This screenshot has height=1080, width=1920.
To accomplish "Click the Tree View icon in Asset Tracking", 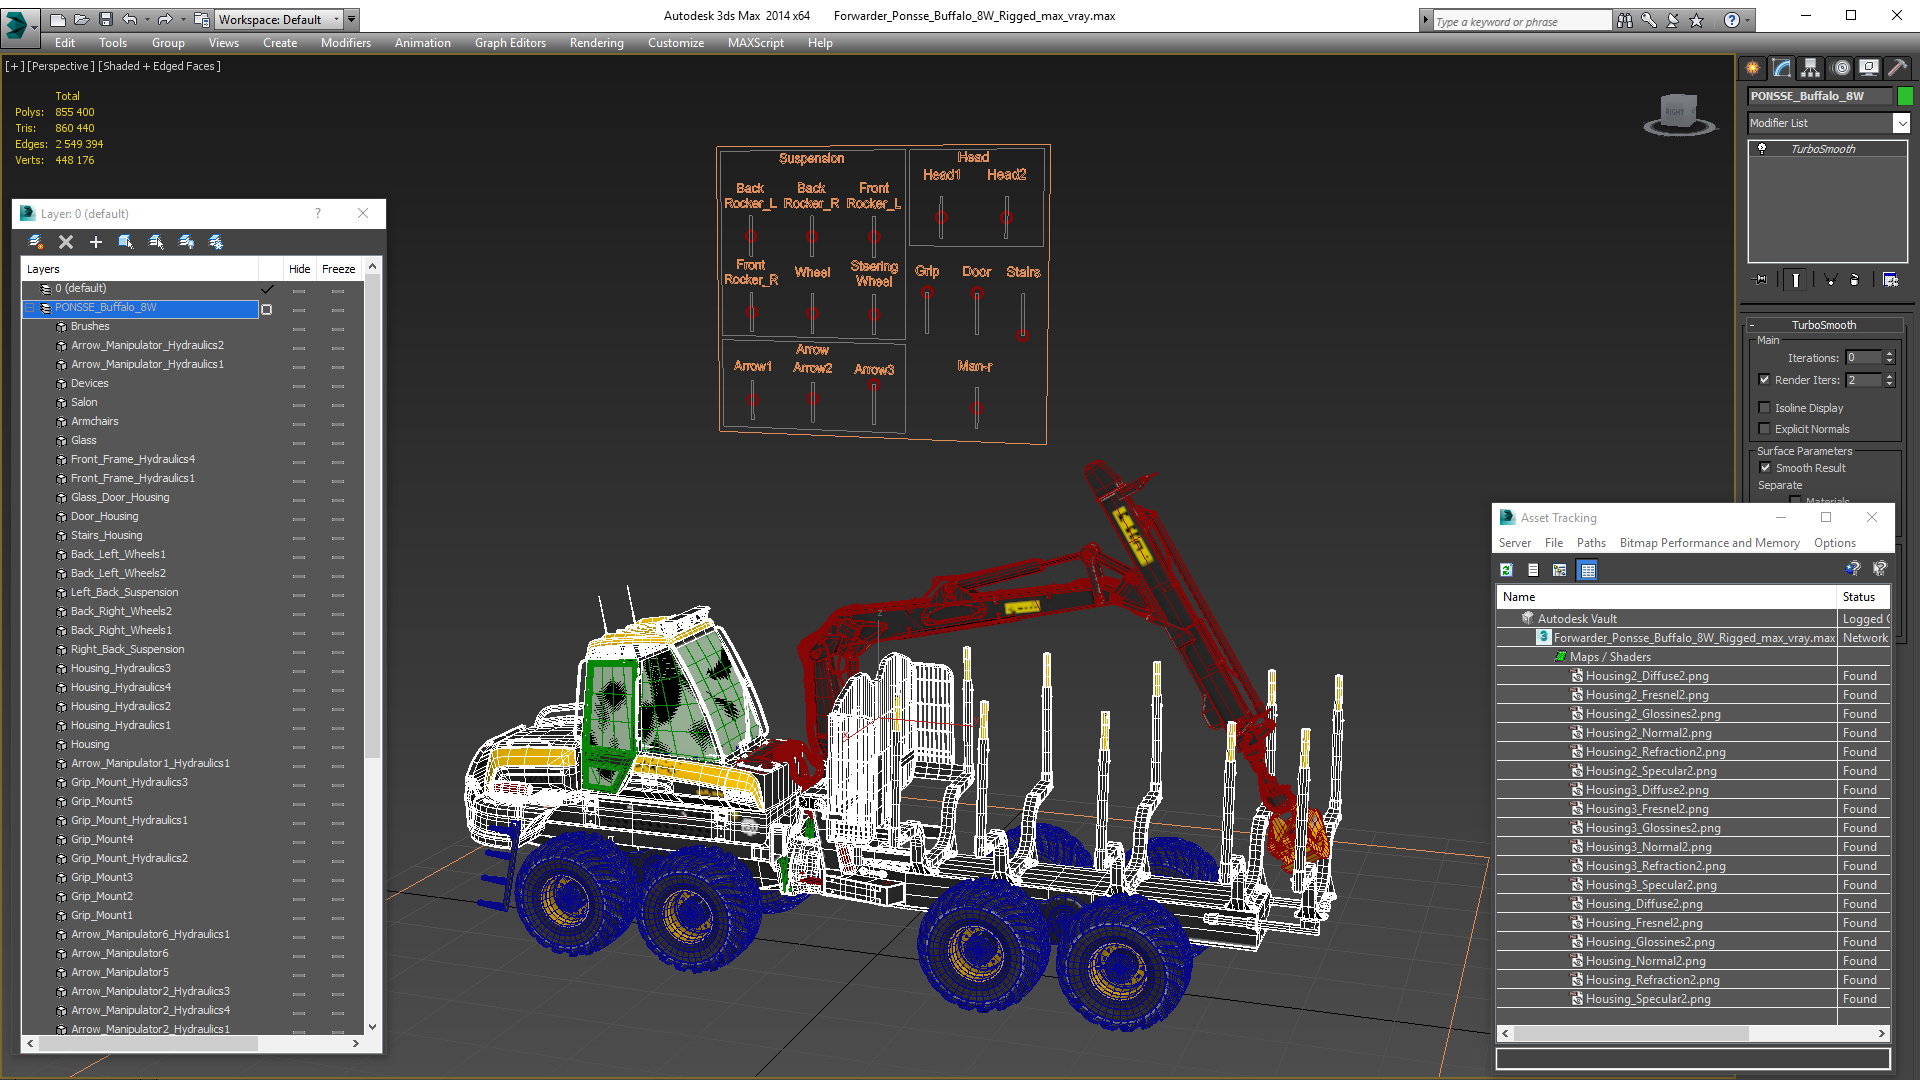I will click(1560, 570).
